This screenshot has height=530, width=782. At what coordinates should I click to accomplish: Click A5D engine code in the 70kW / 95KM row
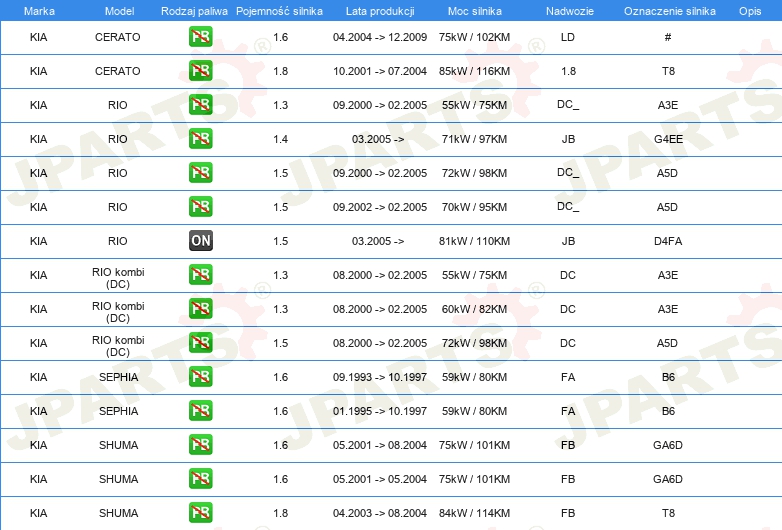click(667, 207)
